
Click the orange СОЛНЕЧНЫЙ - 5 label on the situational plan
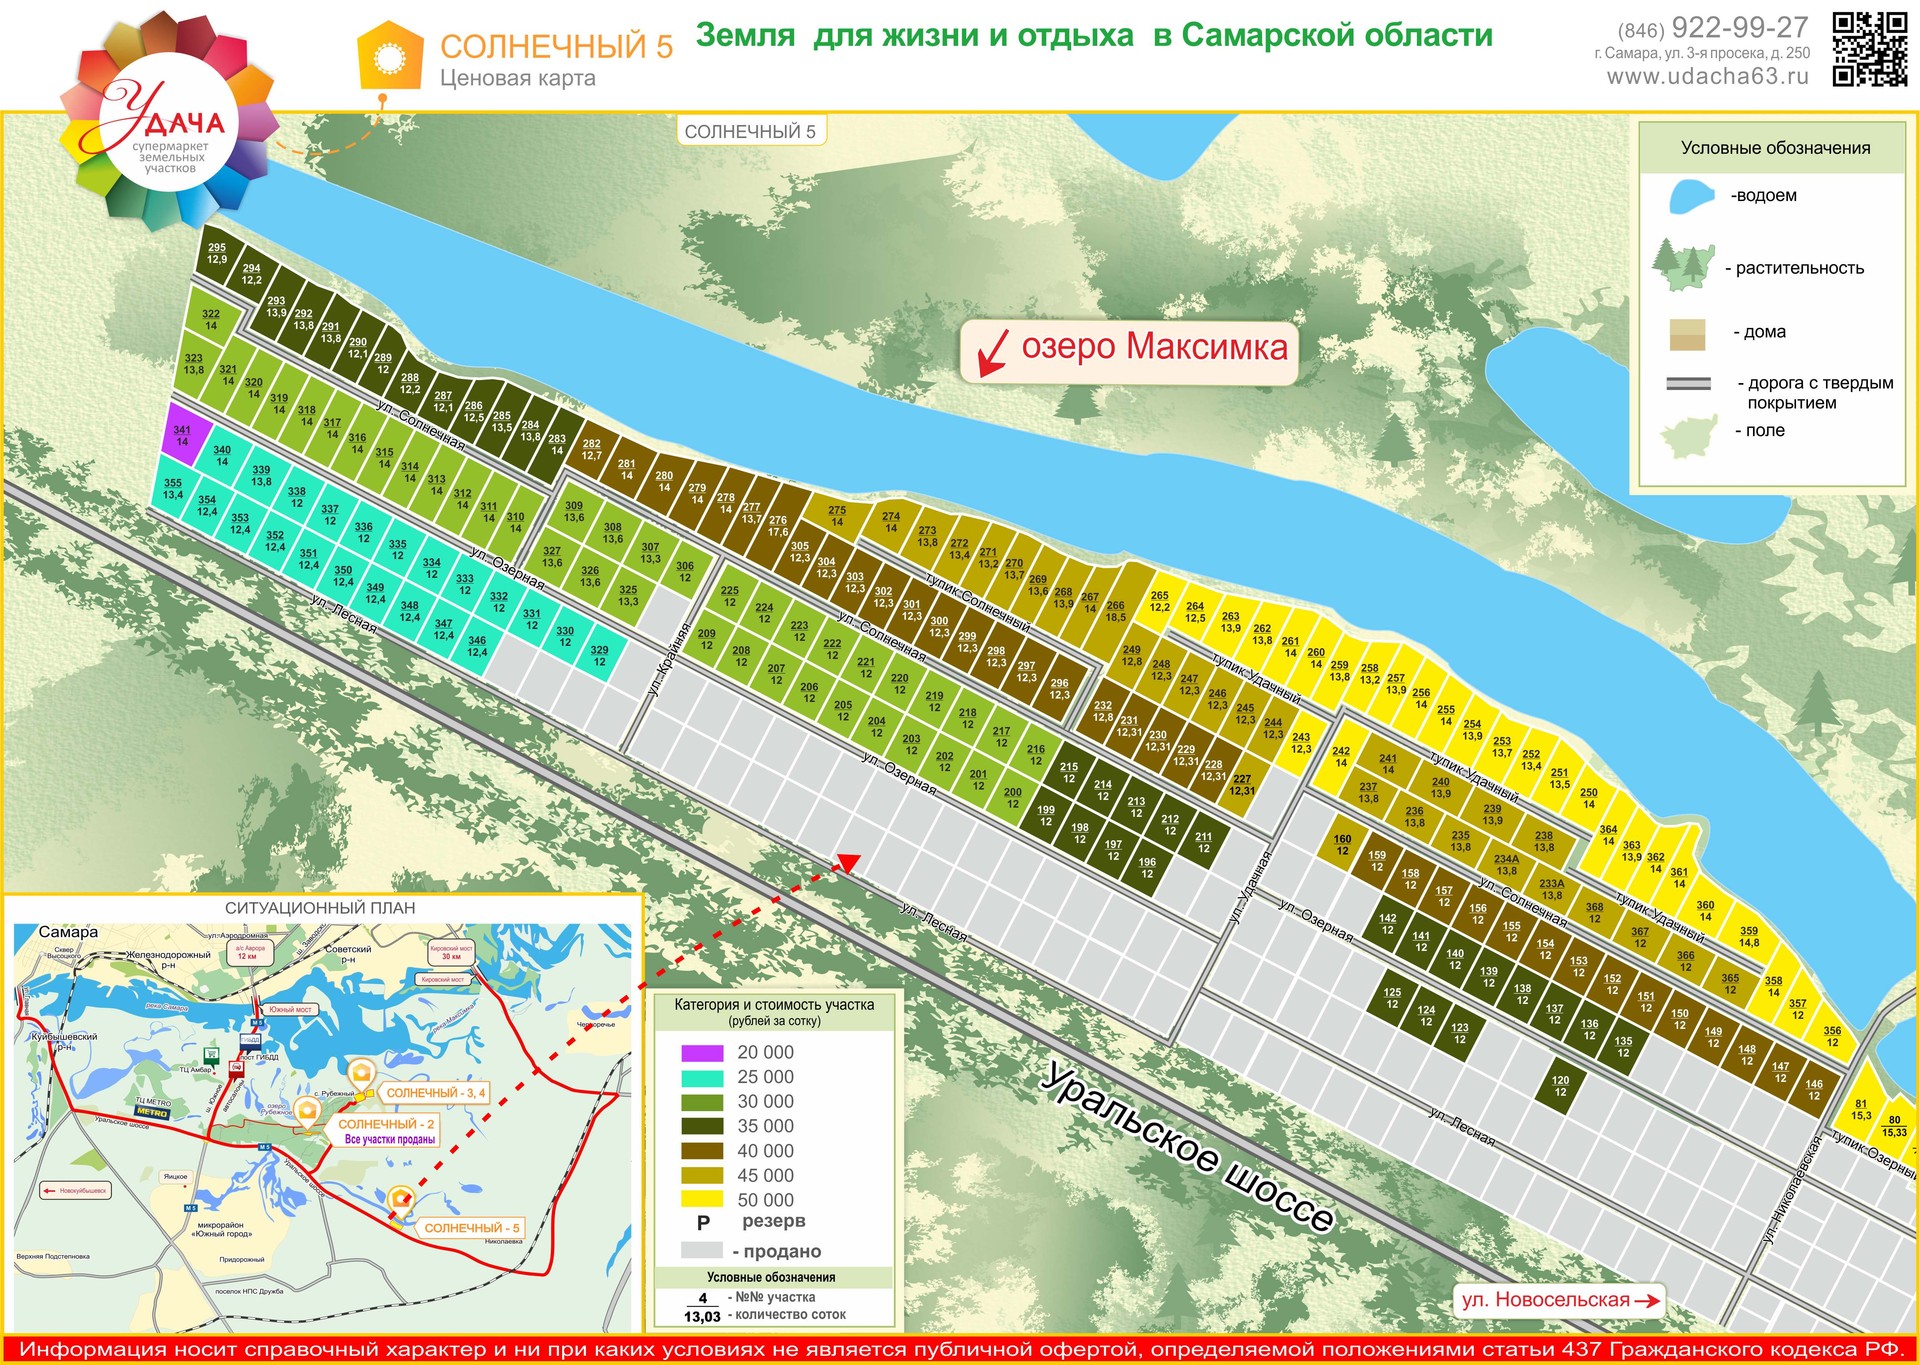pyautogui.click(x=472, y=1228)
